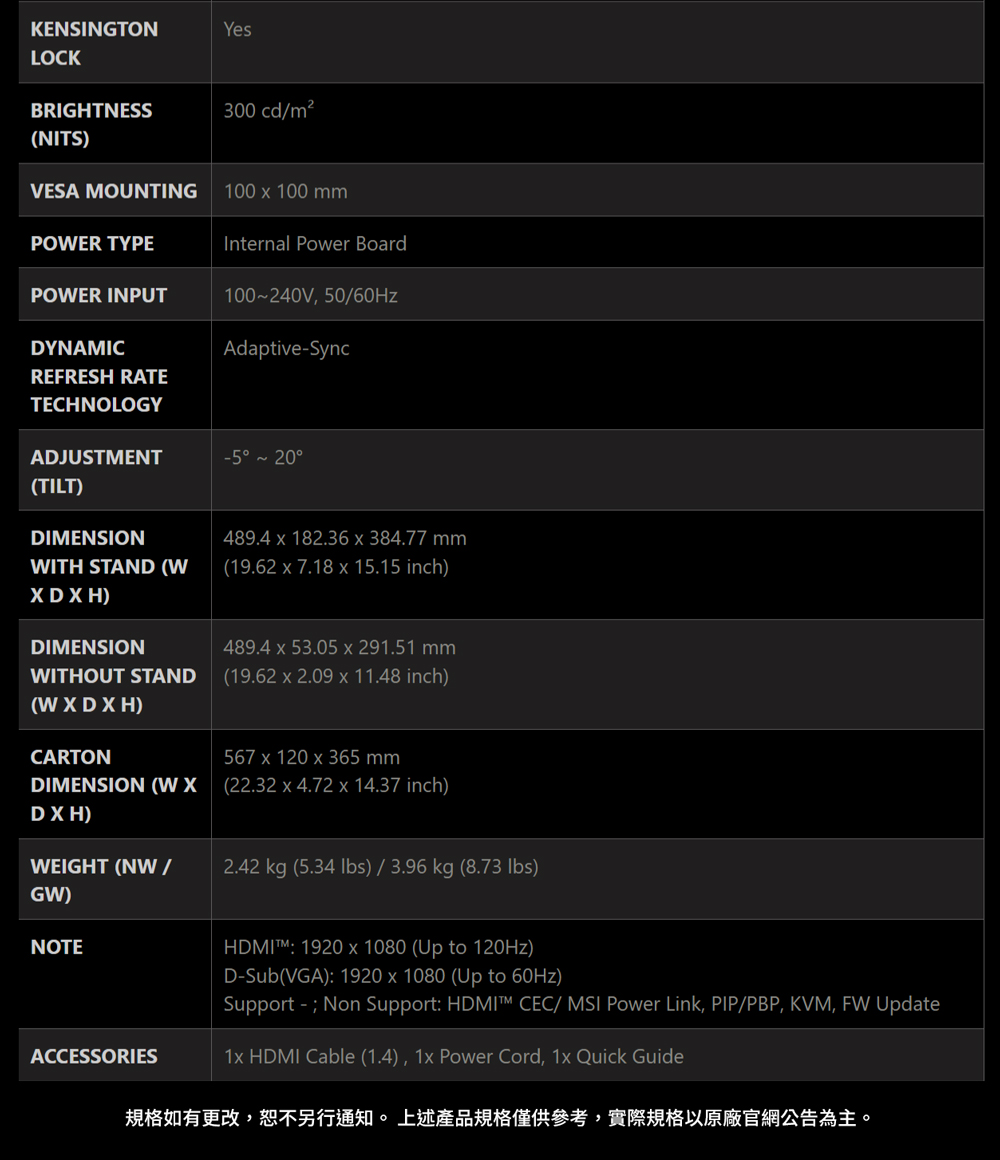The height and width of the screenshot is (1160, 1000).
Task: Click the KENSINGTON LOCK row label
Action: click(94, 43)
